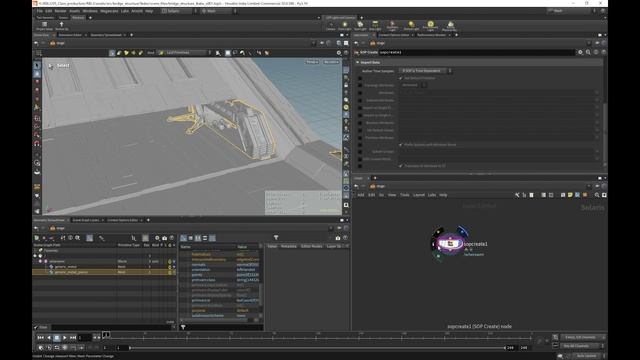Click the current frame marker on timeline
The height and width of the screenshot is (360, 640).
pyautogui.click(x=106, y=335)
